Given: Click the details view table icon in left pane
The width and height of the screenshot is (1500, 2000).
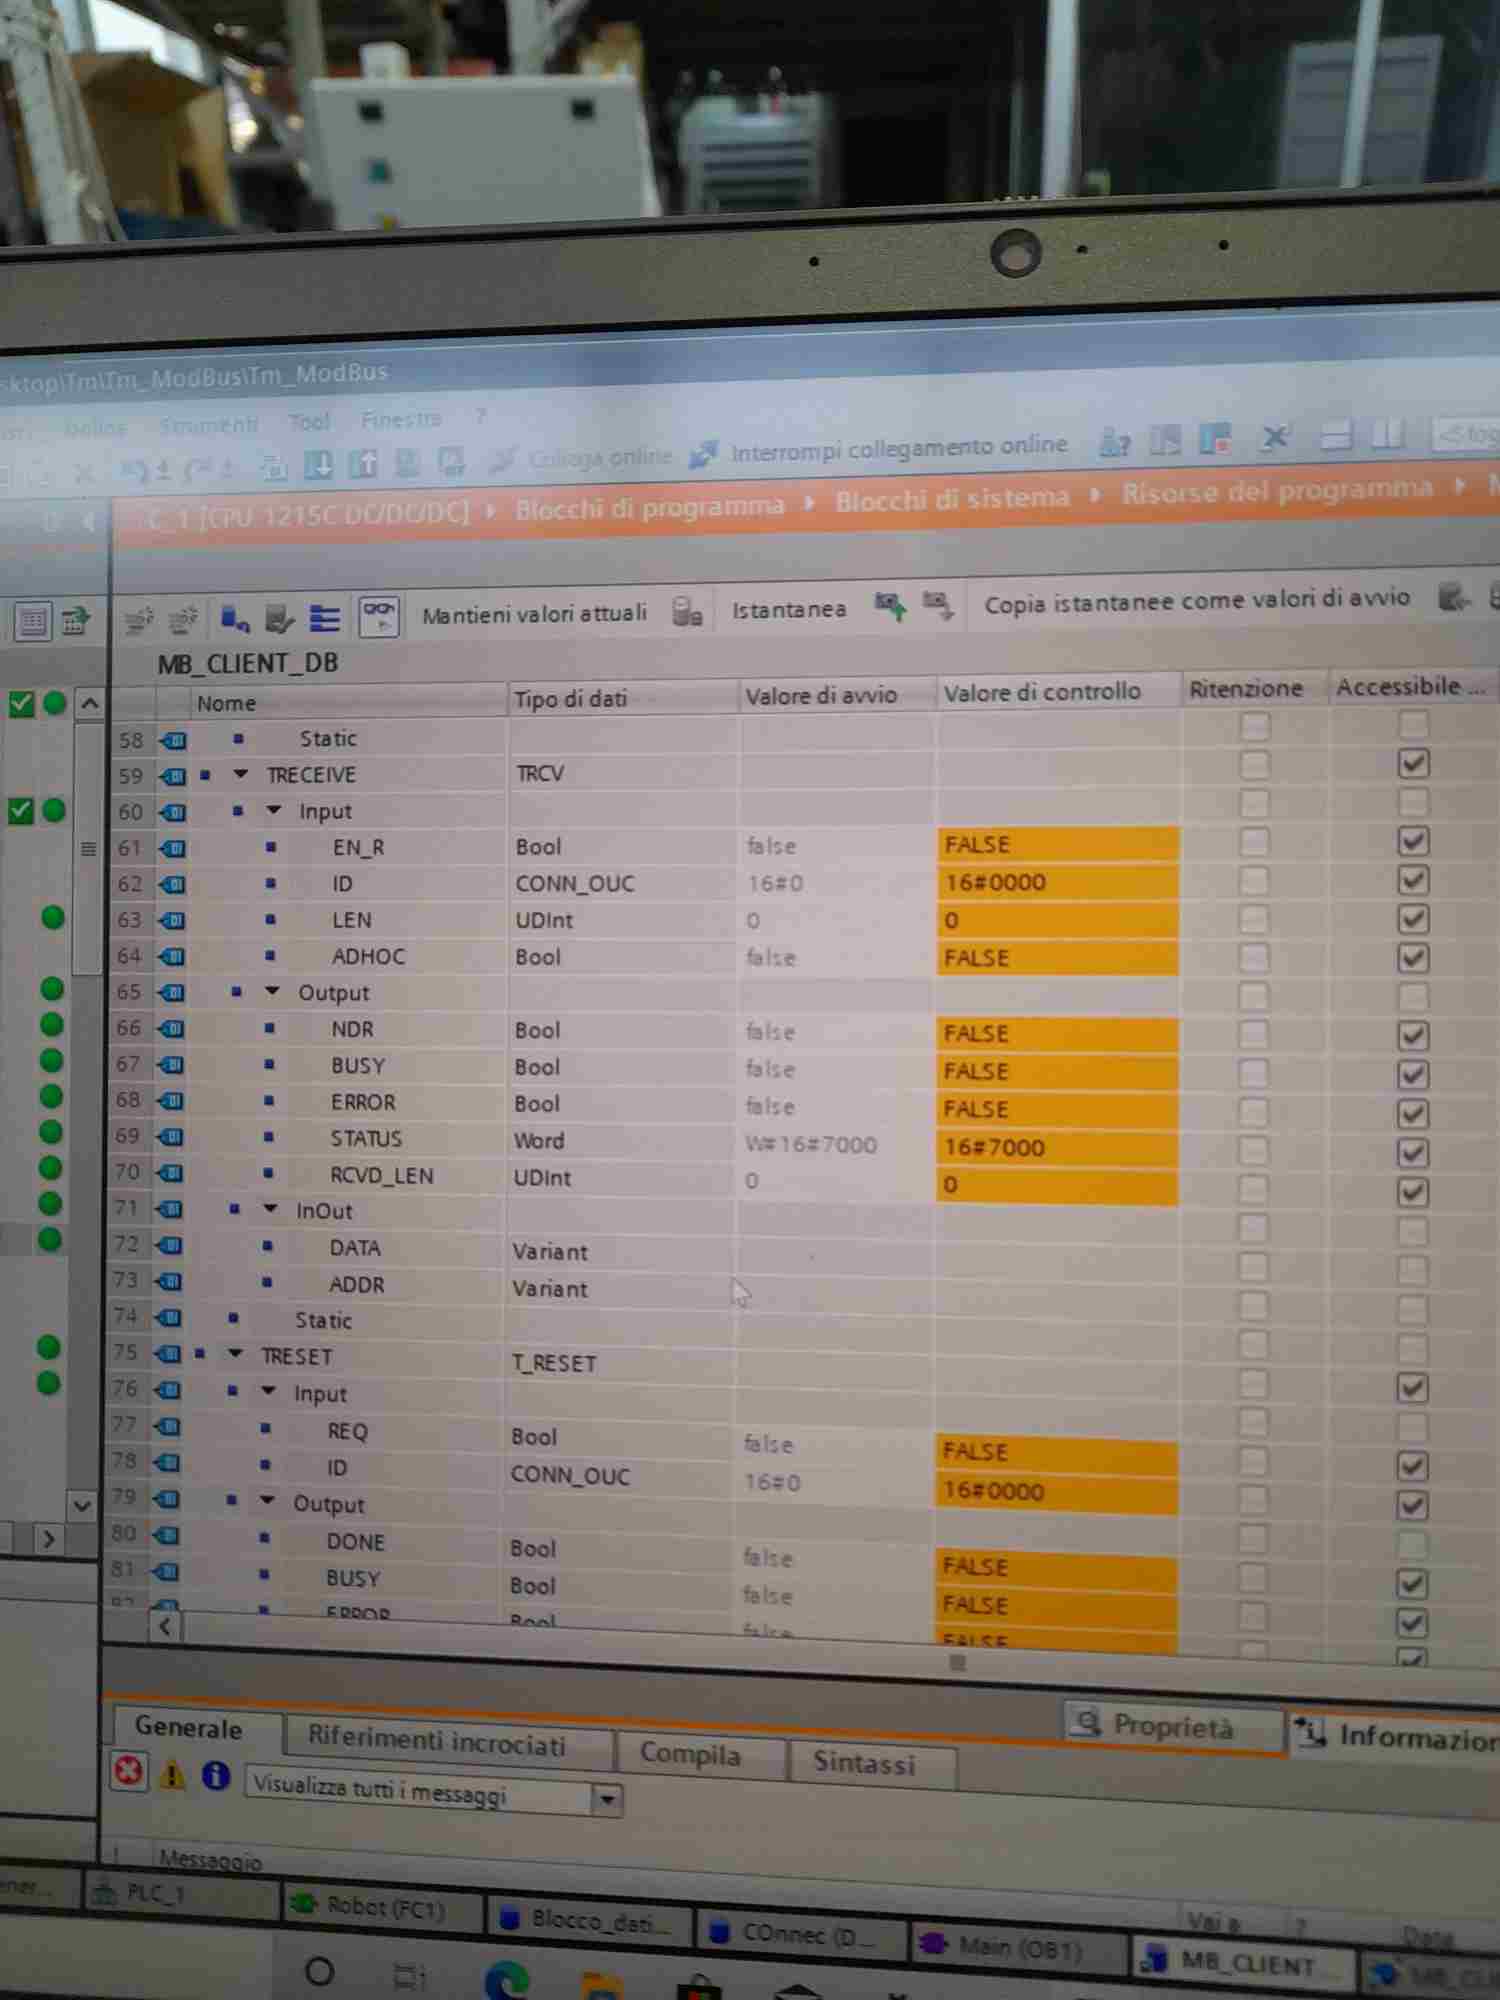Looking at the screenshot, I should [x=33, y=622].
